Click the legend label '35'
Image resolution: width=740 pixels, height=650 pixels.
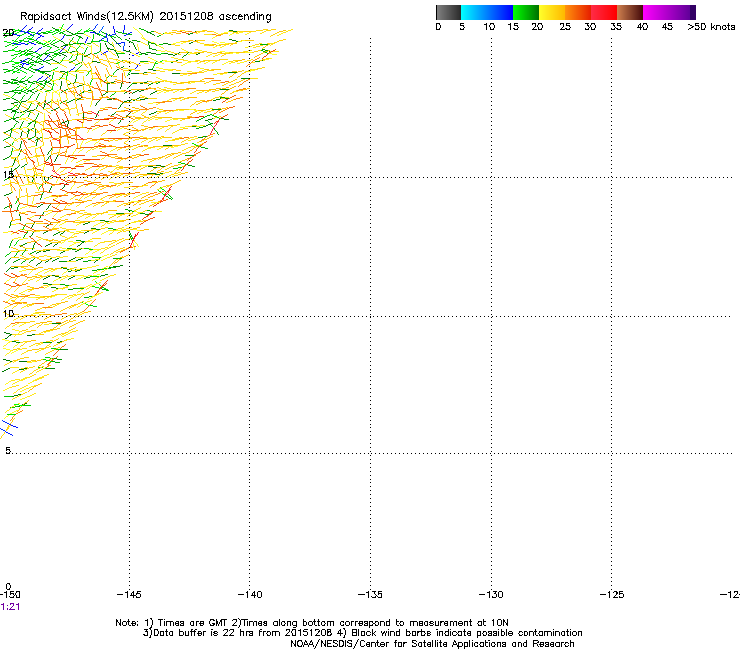point(616,27)
